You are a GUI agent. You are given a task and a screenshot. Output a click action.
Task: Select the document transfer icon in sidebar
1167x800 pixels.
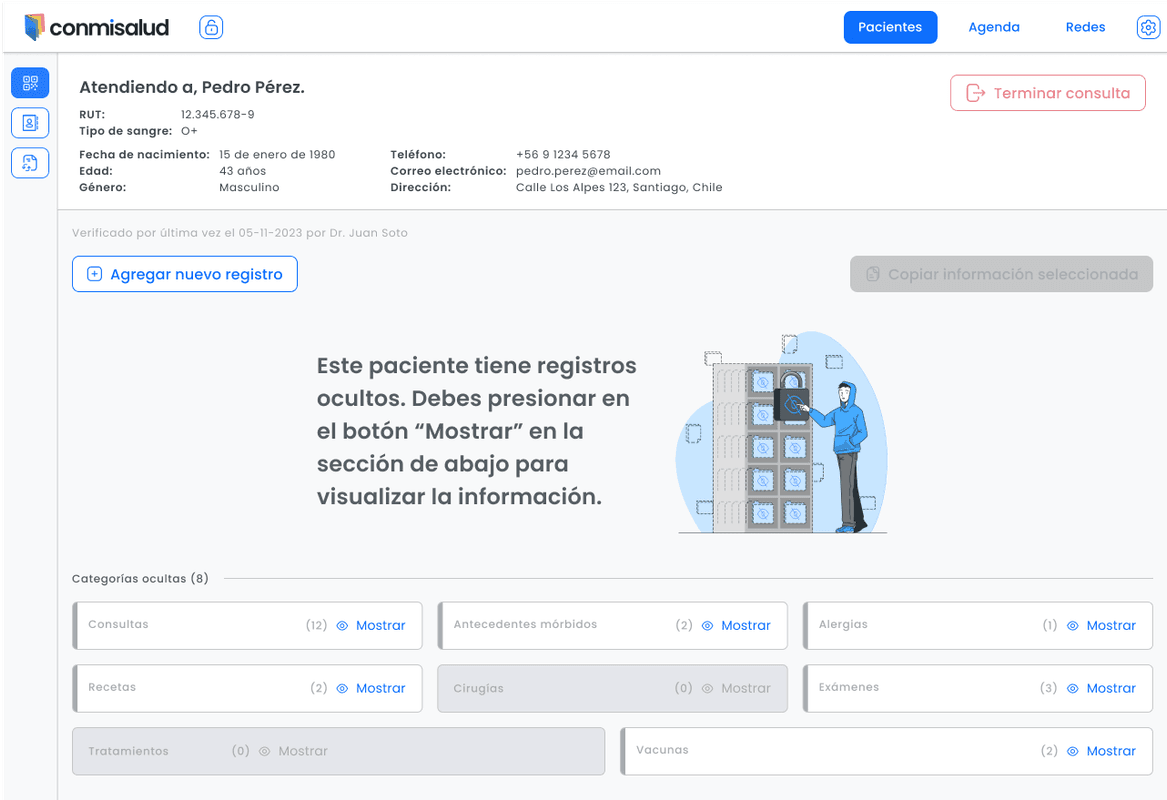pyautogui.click(x=29, y=162)
